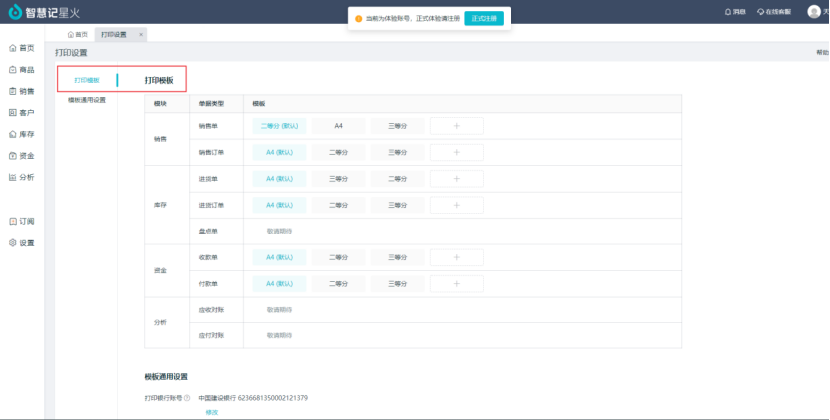The image size is (830, 420).
Task: Open the 销售 module in sidebar
Action: click(x=22, y=92)
